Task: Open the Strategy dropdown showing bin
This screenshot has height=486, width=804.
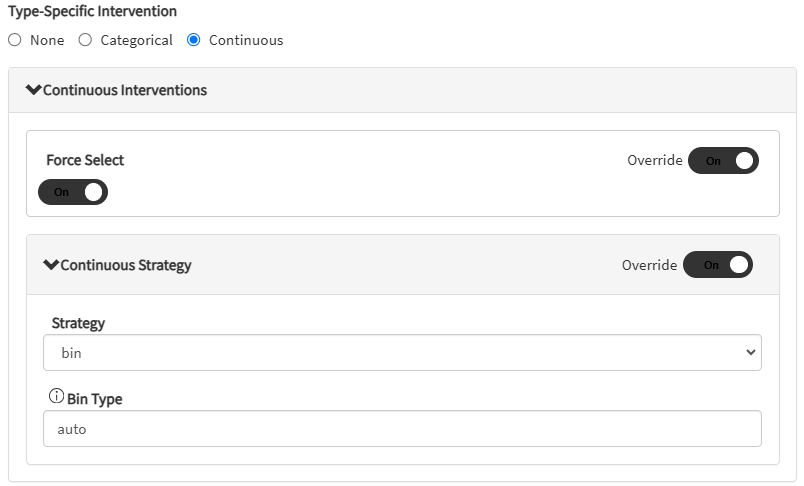Action: pyautogui.click(x=400, y=353)
